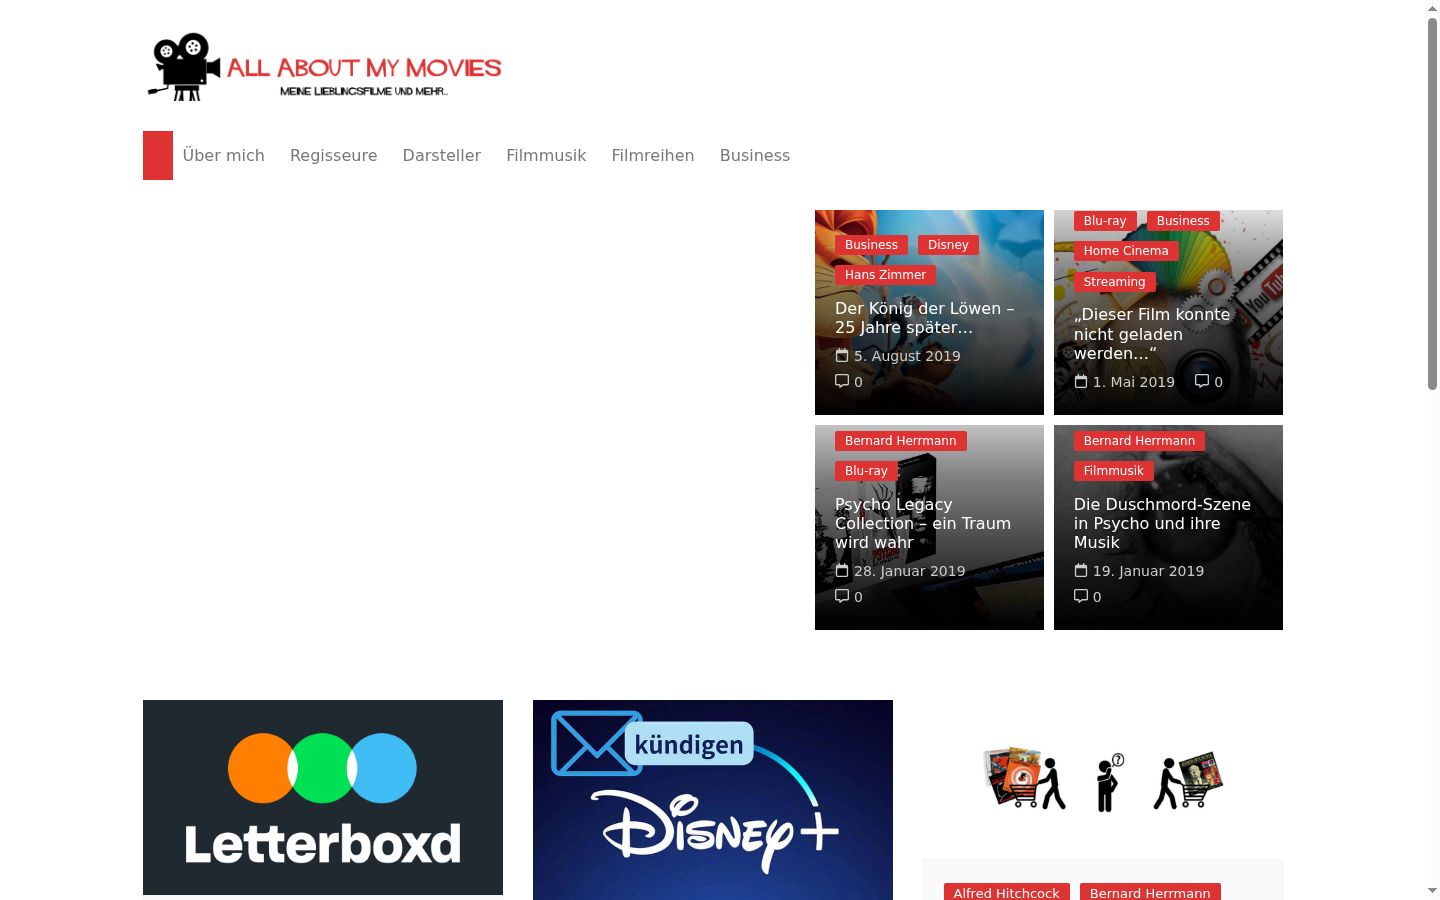Click the date '1. Mai 2019'
The image size is (1440, 900).
pos(1134,382)
